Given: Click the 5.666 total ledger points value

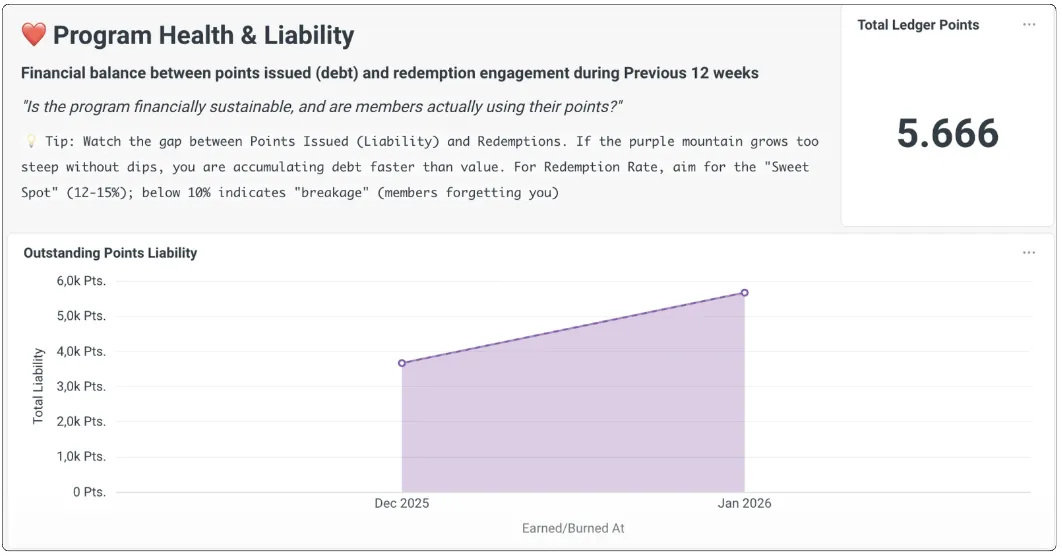Looking at the screenshot, I should [947, 133].
